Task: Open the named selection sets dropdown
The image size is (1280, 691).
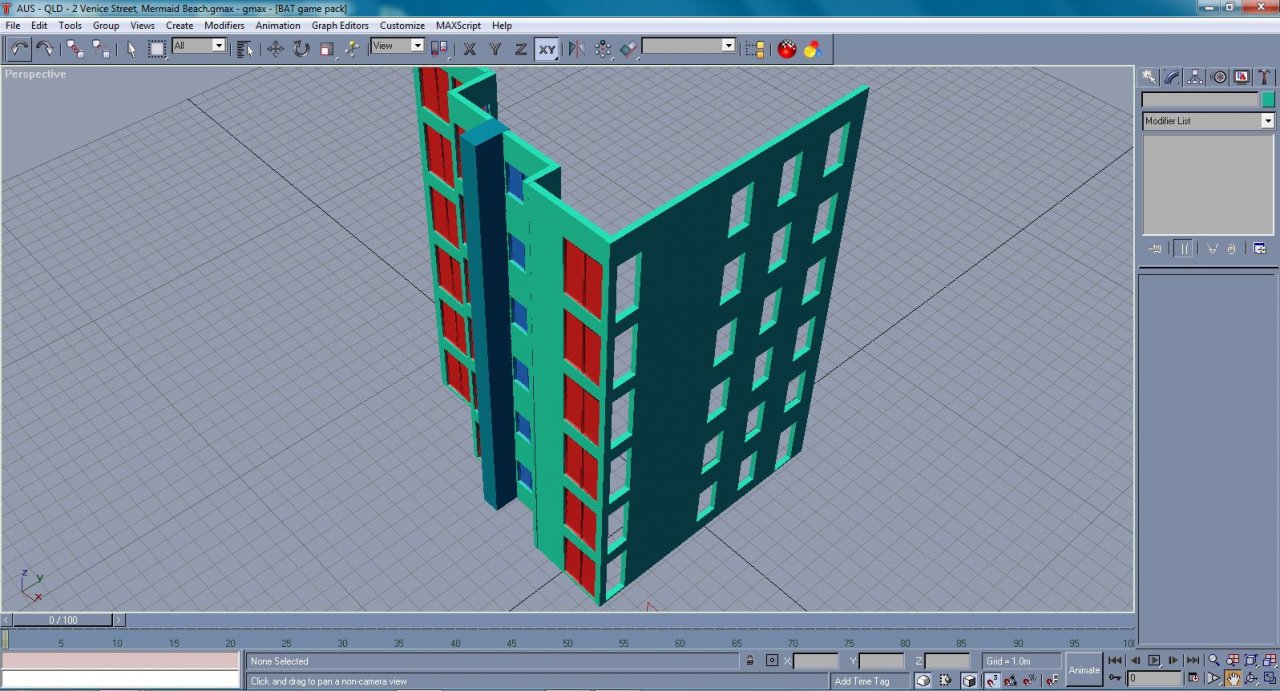Action: click(728, 45)
